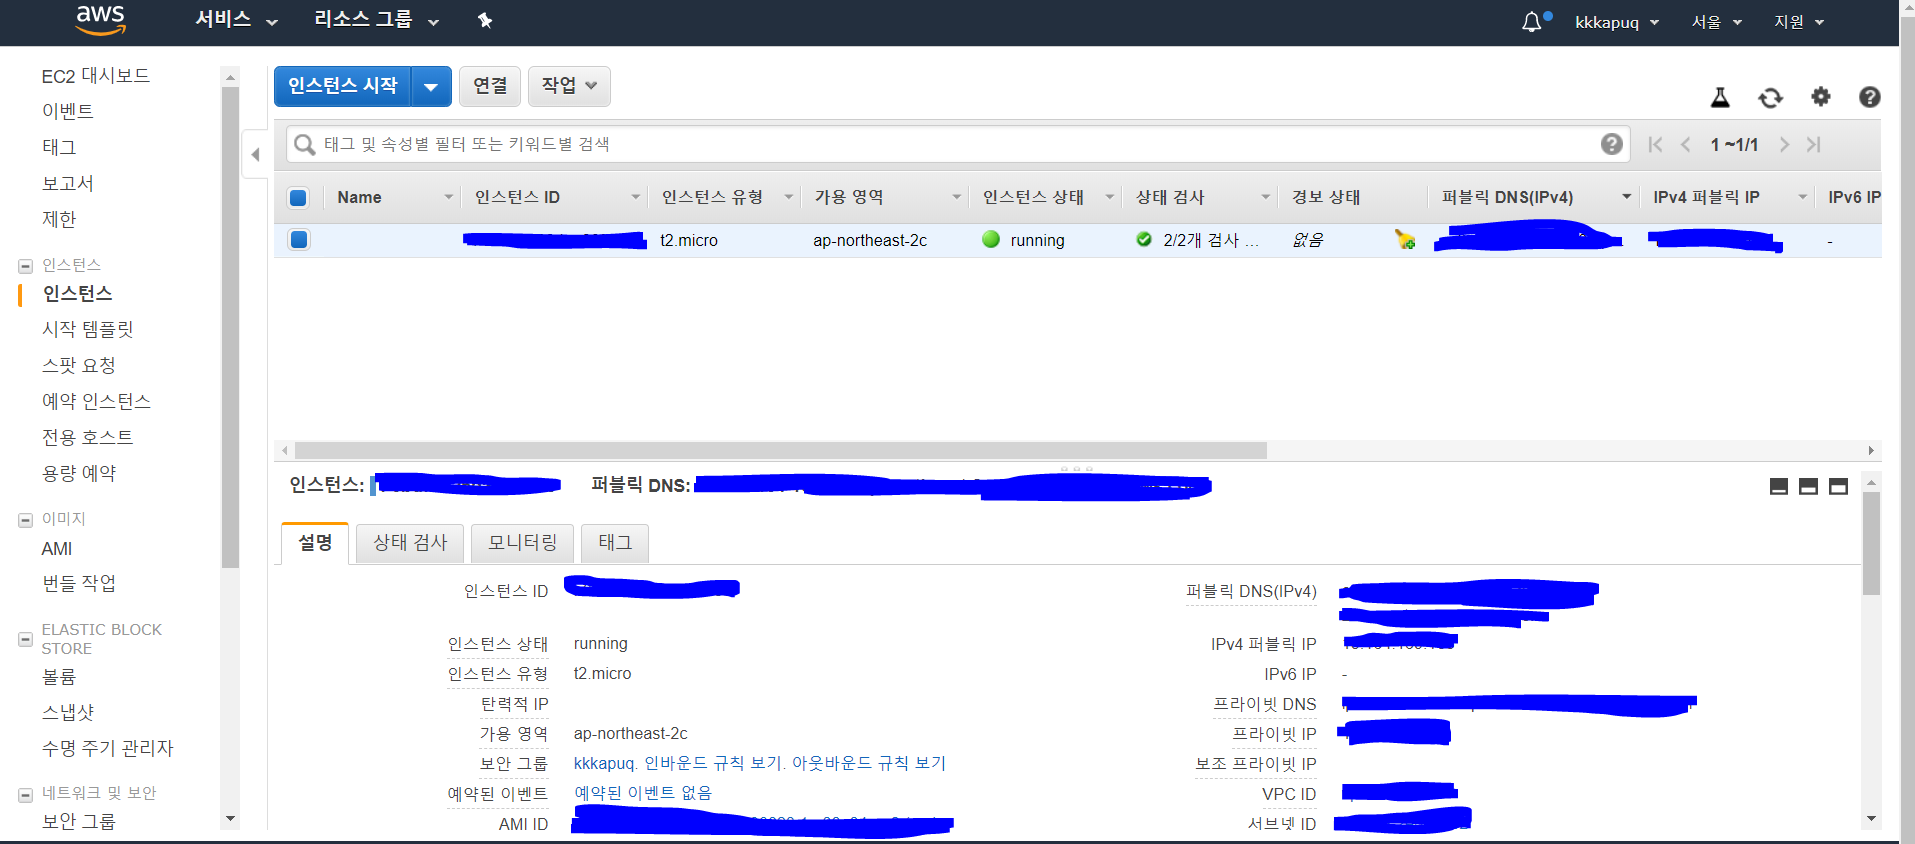Switch to the 설명 tab
The width and height of the screenshot is (1915, 844).
pos(315,543)
